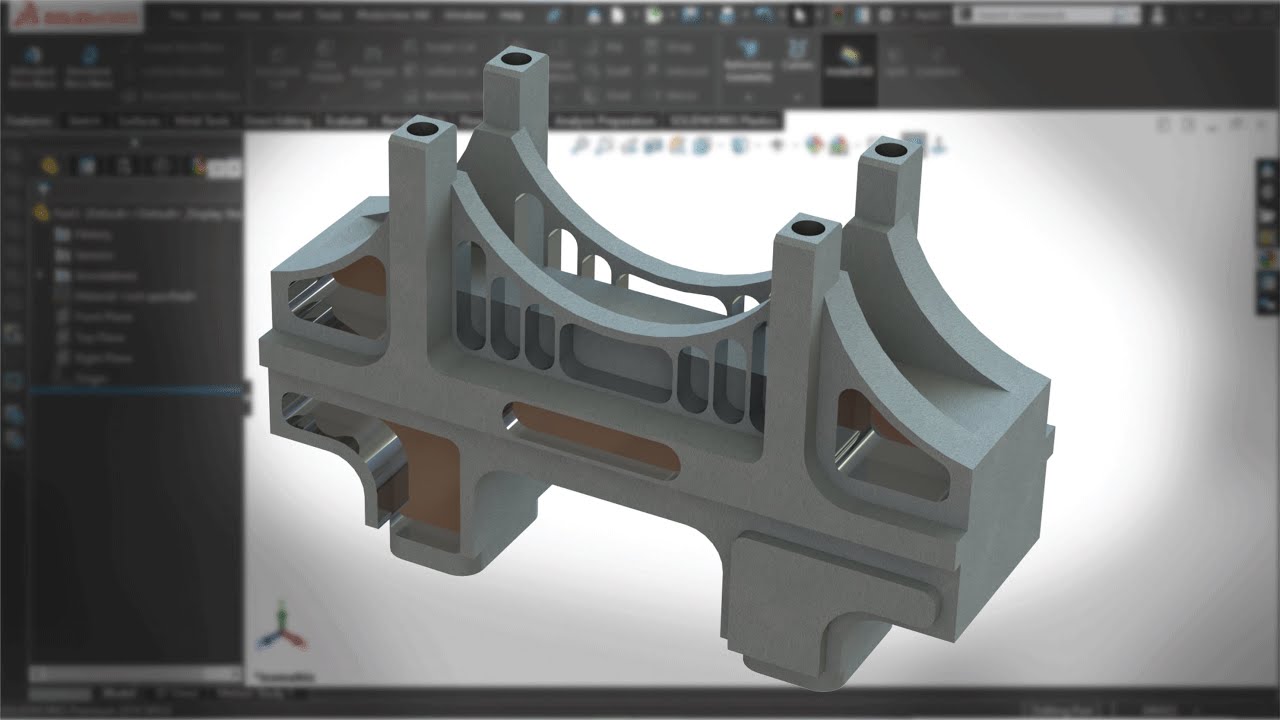Select the History folder in the tree
Image resolution: width=1280 pixels, height=720 pixels.
(83, 234)
